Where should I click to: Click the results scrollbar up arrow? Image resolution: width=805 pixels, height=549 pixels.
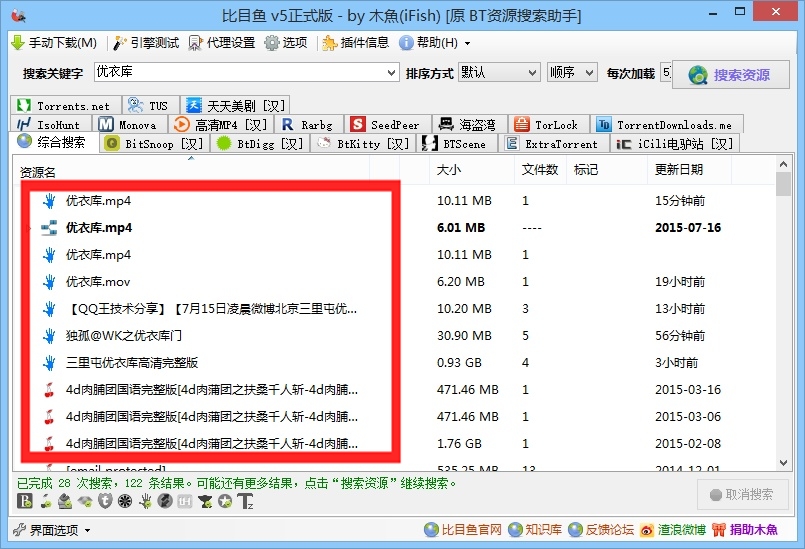[x=783, y=164]
